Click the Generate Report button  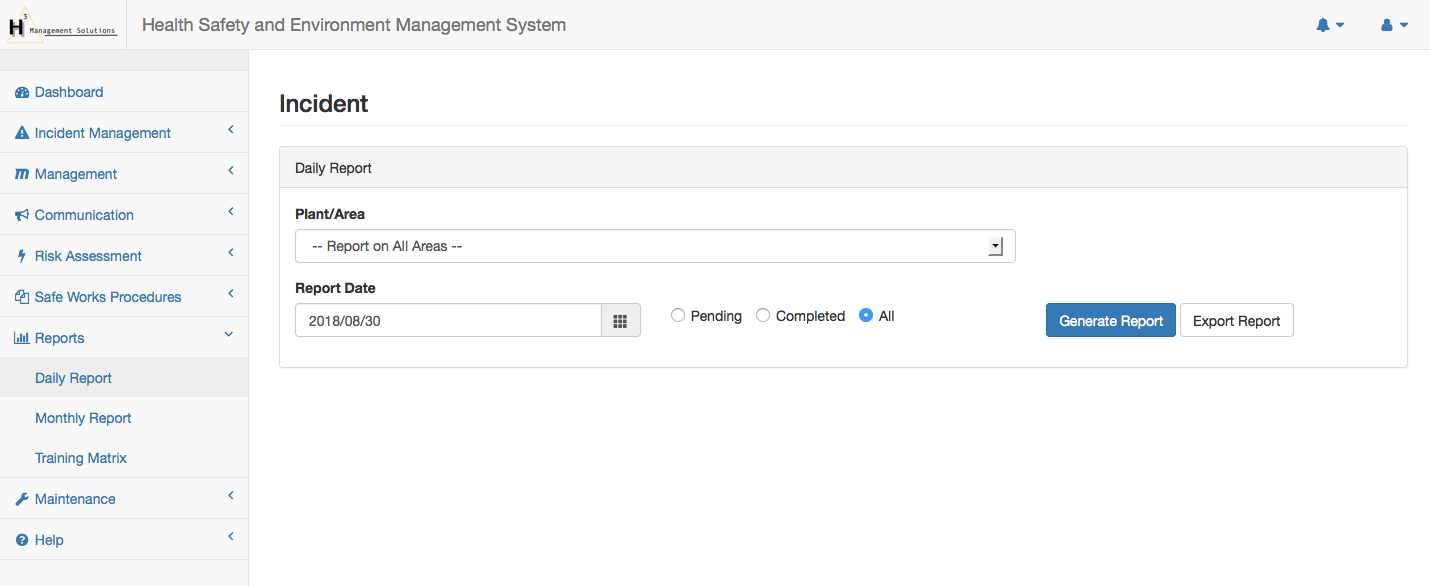(1110, 321)
